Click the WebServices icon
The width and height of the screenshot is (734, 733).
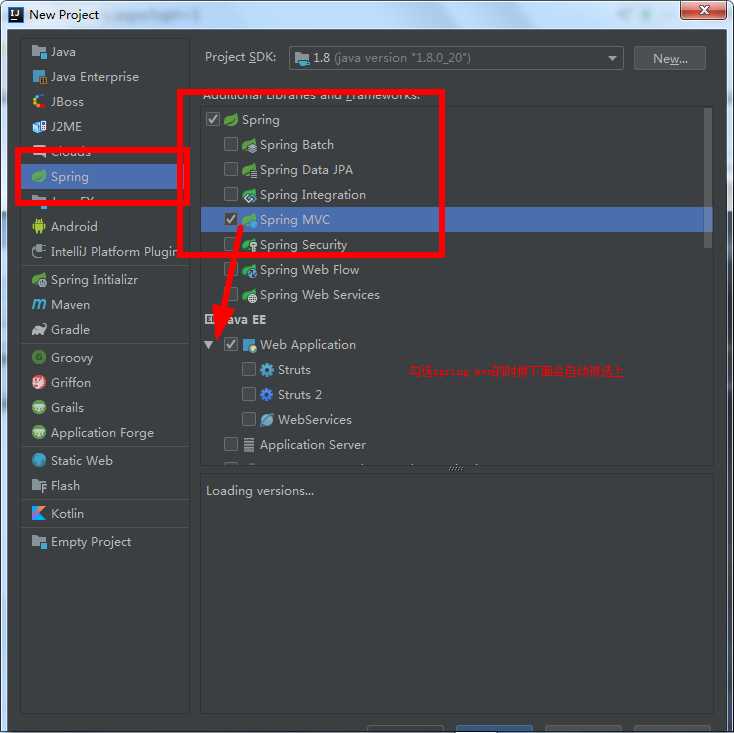pos(267,419)
